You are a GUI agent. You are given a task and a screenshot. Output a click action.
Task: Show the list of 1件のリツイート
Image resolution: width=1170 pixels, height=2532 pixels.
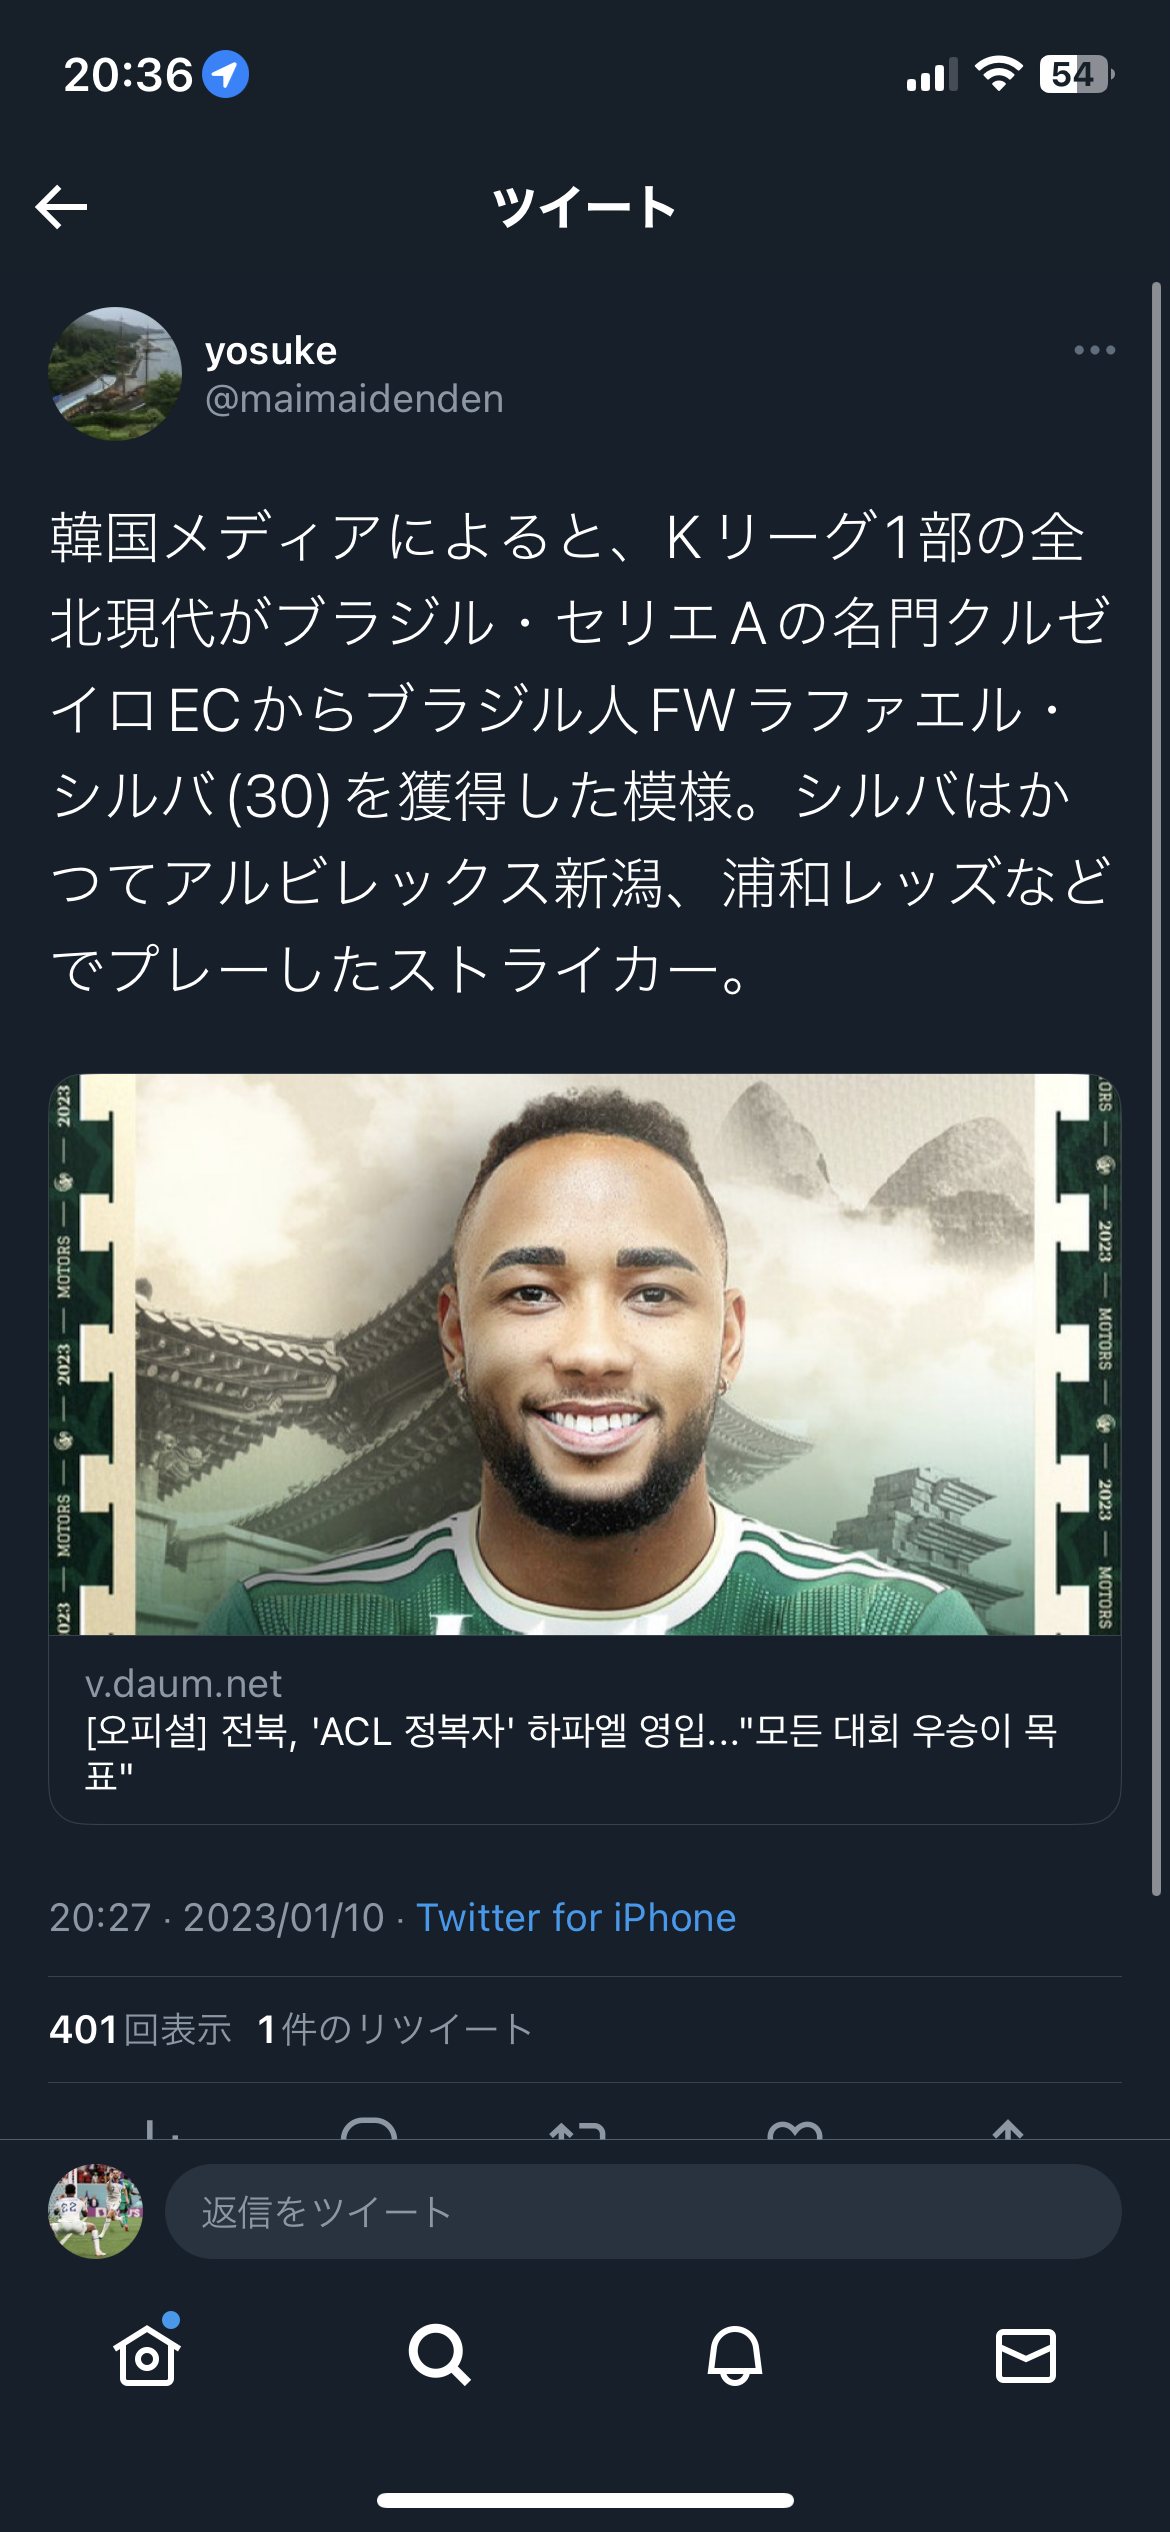coord(394,2030)
